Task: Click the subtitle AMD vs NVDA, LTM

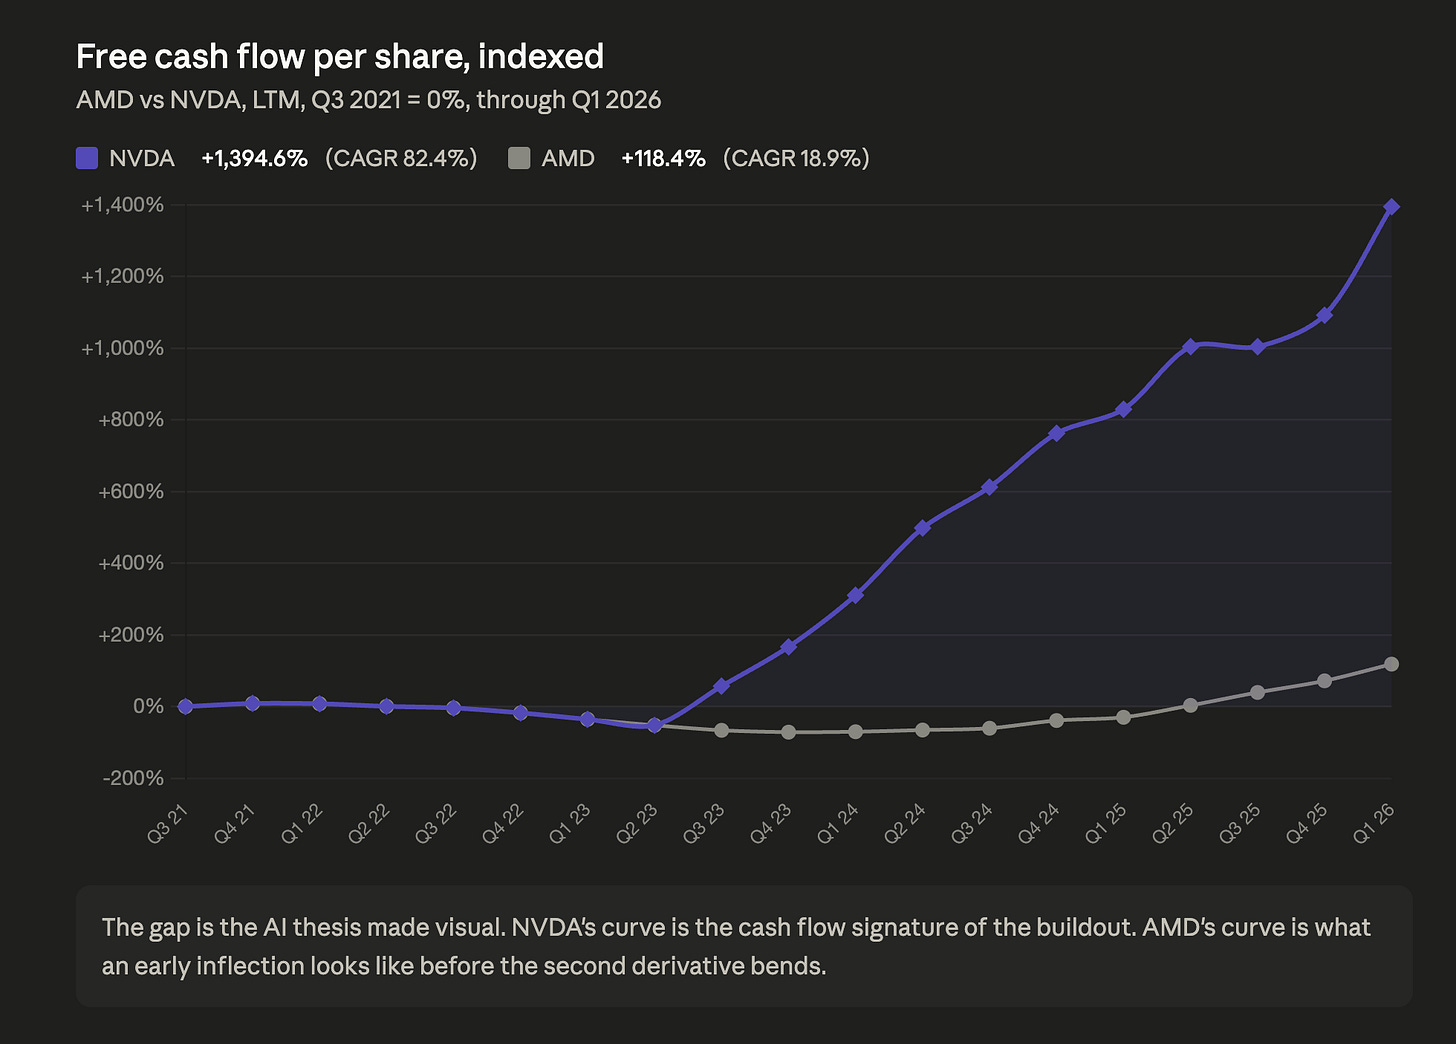Action: tap(369, 100)
